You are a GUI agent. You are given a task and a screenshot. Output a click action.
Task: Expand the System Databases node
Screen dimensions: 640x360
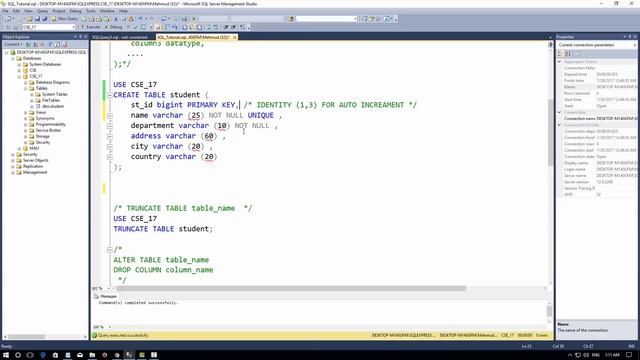coord(19,64)
